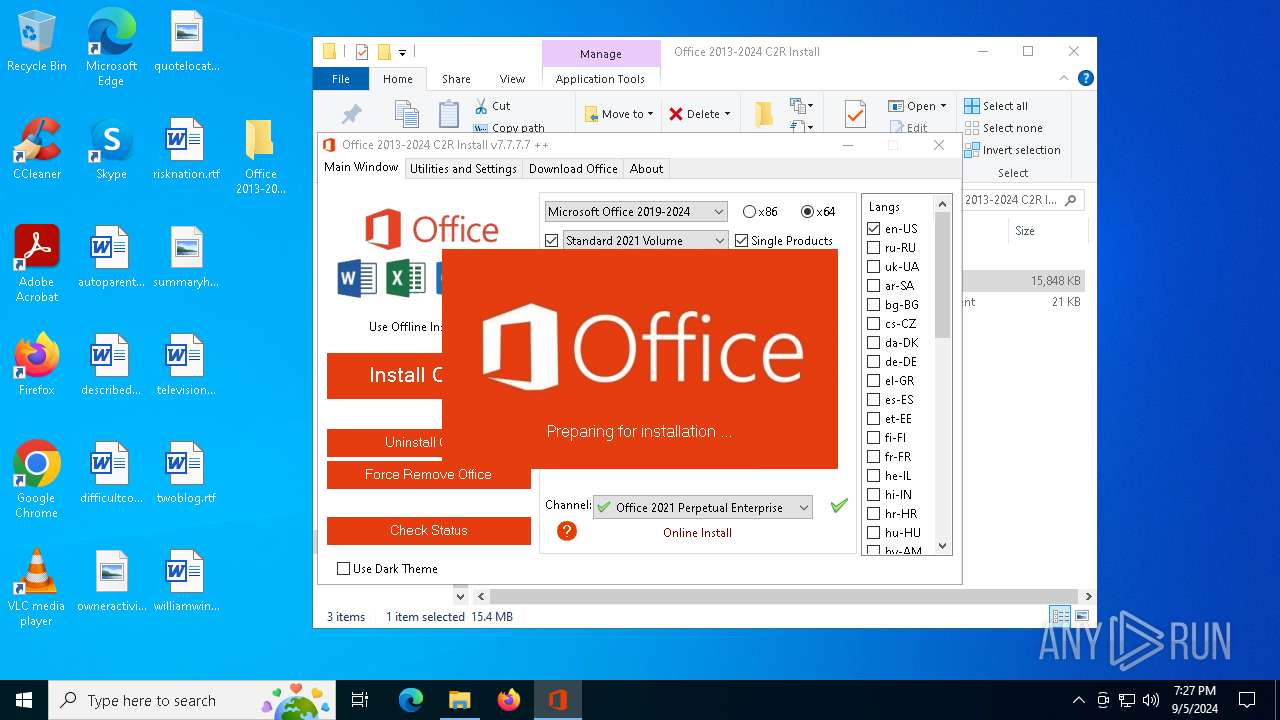The height and width of the screenshot is (720, 1280).
Task: Select the williamwin... document icon
Action: (186, 580)
